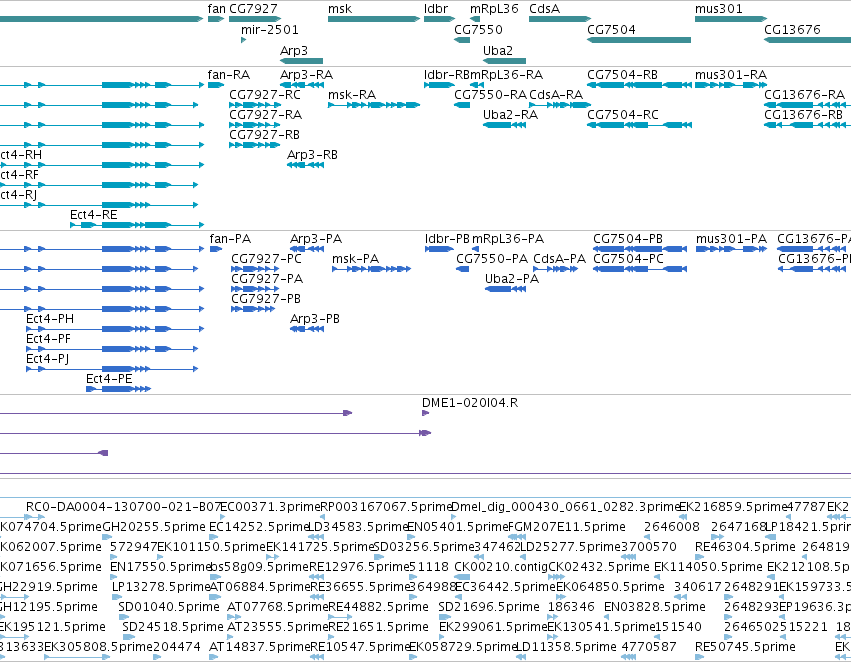Click the CG7927-PC protein label
851x662 pixels.
point(266,259)
